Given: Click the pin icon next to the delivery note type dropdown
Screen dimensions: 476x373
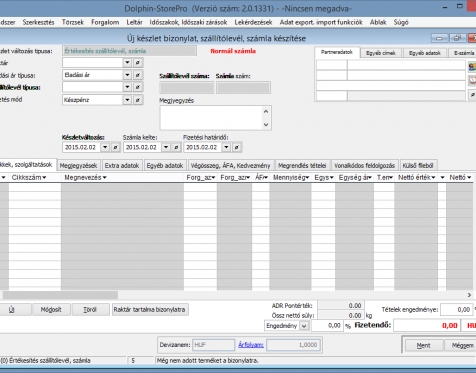Looking at the screenshot, I should pos(138,87).
